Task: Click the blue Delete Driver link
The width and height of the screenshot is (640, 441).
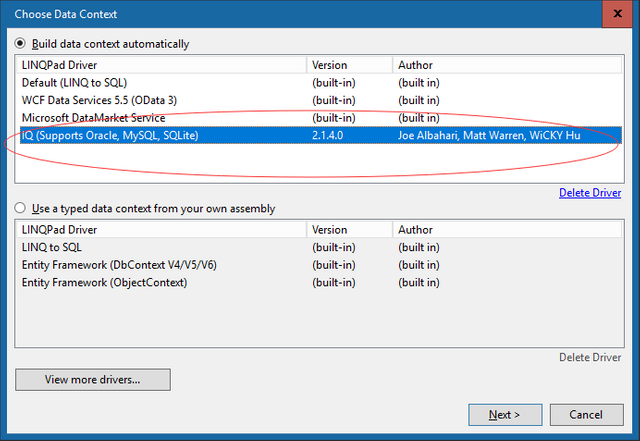Action: tap(590, 193)
